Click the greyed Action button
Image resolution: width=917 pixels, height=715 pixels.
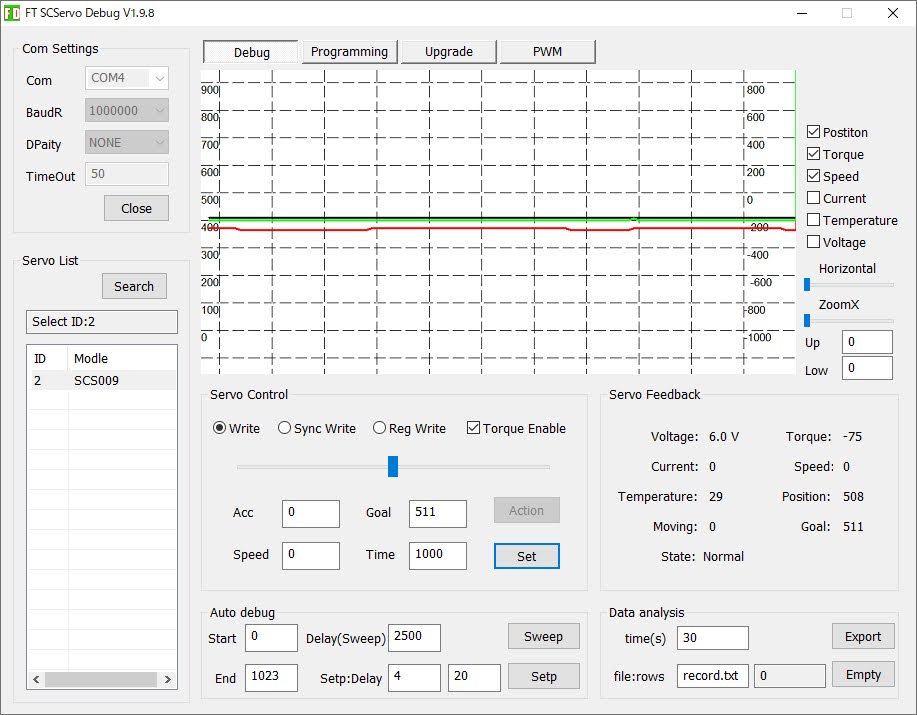tap(526, 510)
